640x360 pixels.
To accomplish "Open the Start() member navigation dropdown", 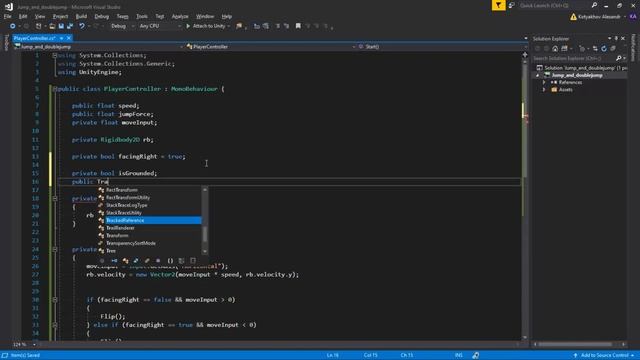I will [442, 47].
